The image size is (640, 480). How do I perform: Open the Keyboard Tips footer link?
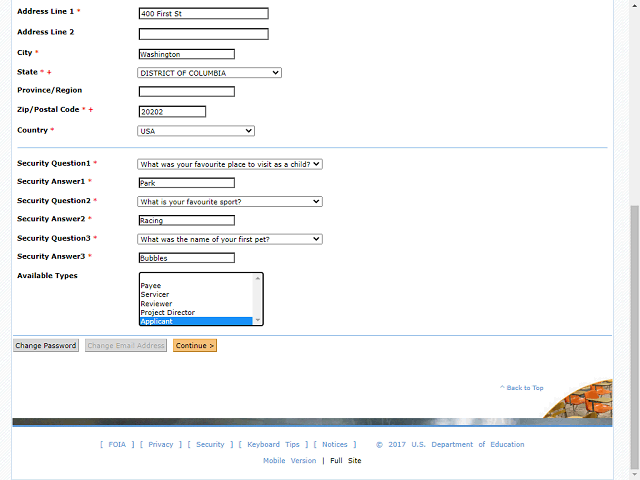pos(273,444)
